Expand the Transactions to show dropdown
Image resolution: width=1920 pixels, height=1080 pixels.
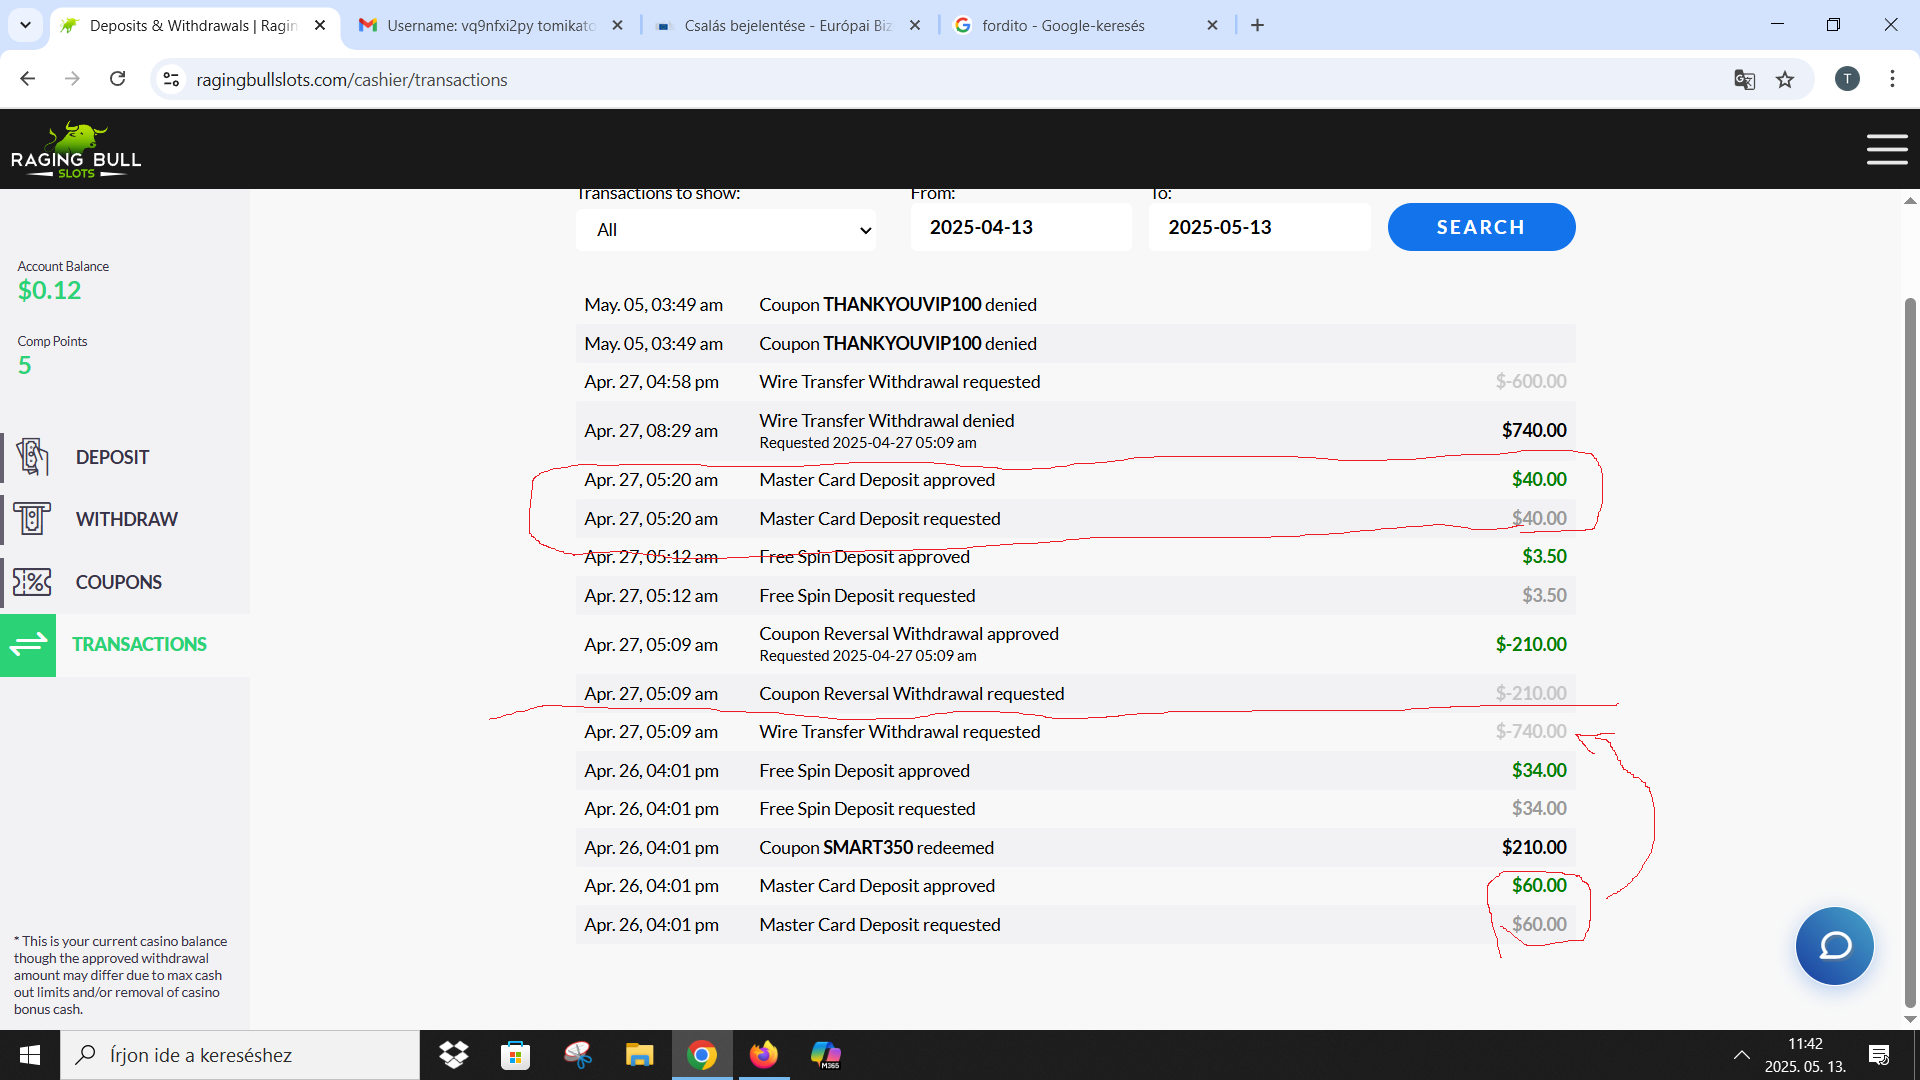(726, 230)
